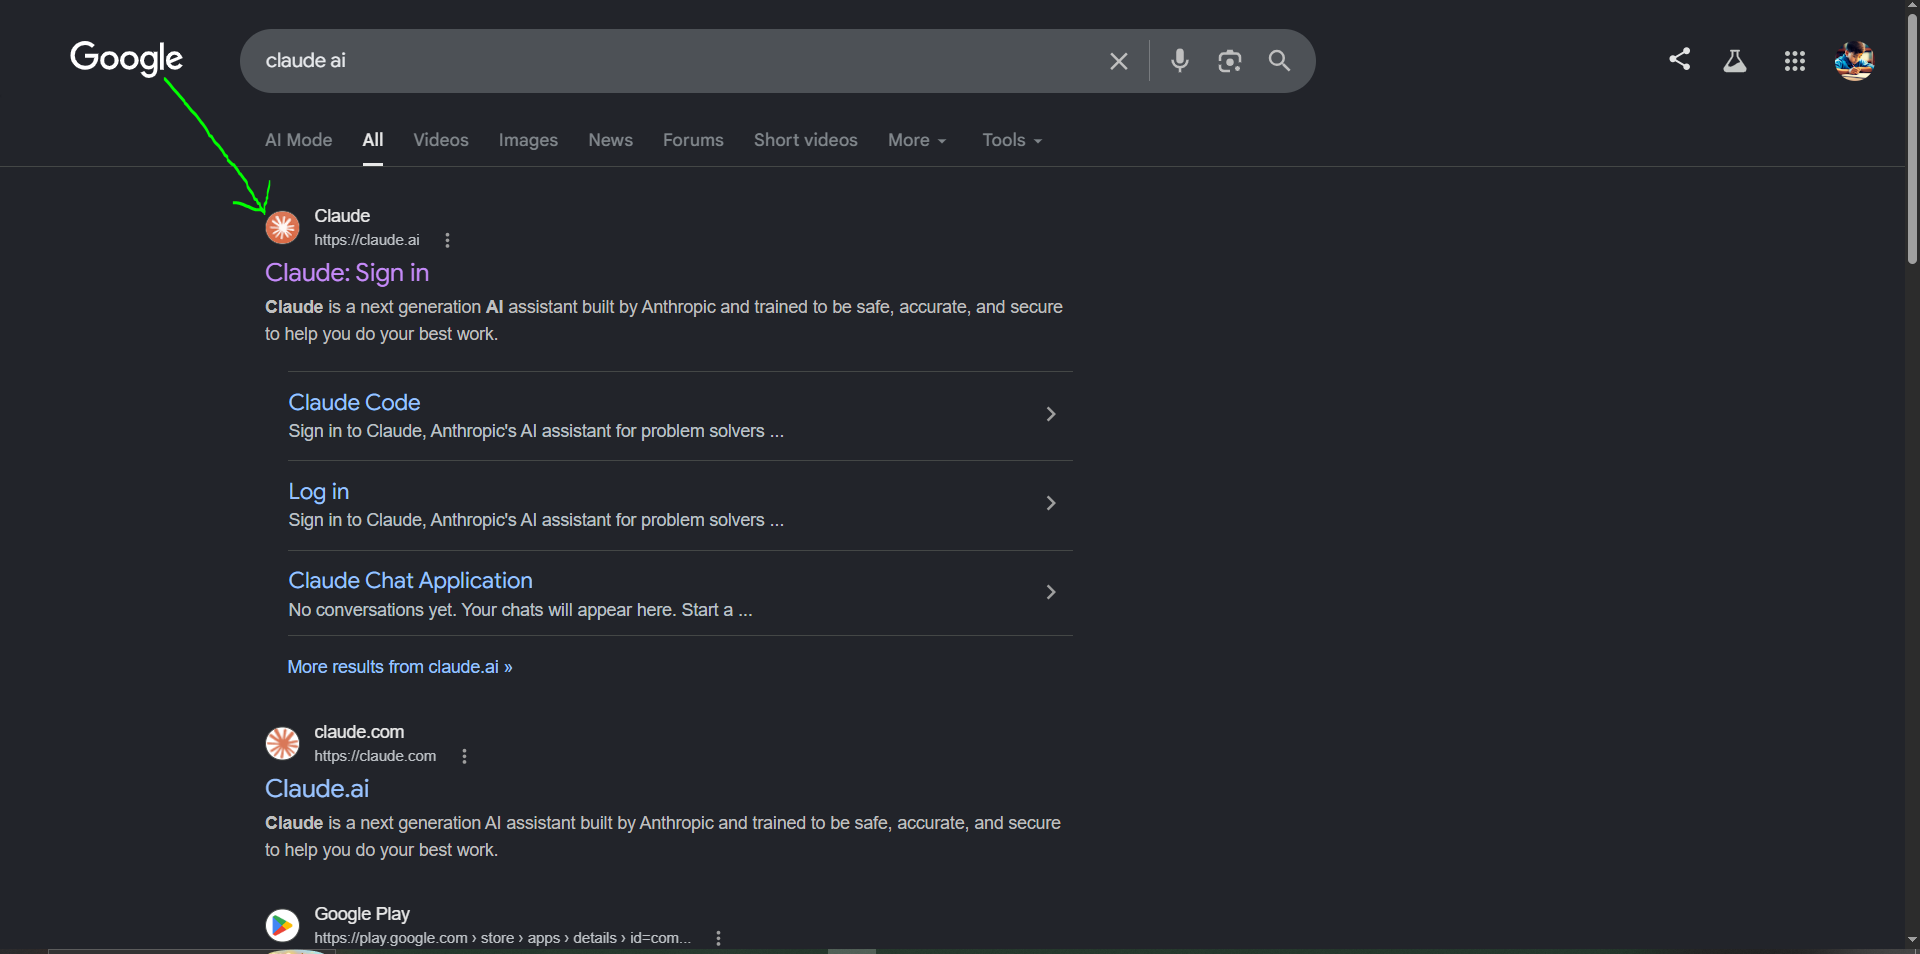
Task: Click the share icon in header
Action: 1680,59
